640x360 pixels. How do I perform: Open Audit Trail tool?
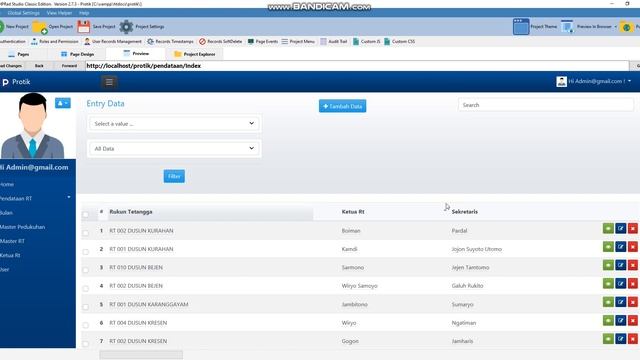coord(333,42)
